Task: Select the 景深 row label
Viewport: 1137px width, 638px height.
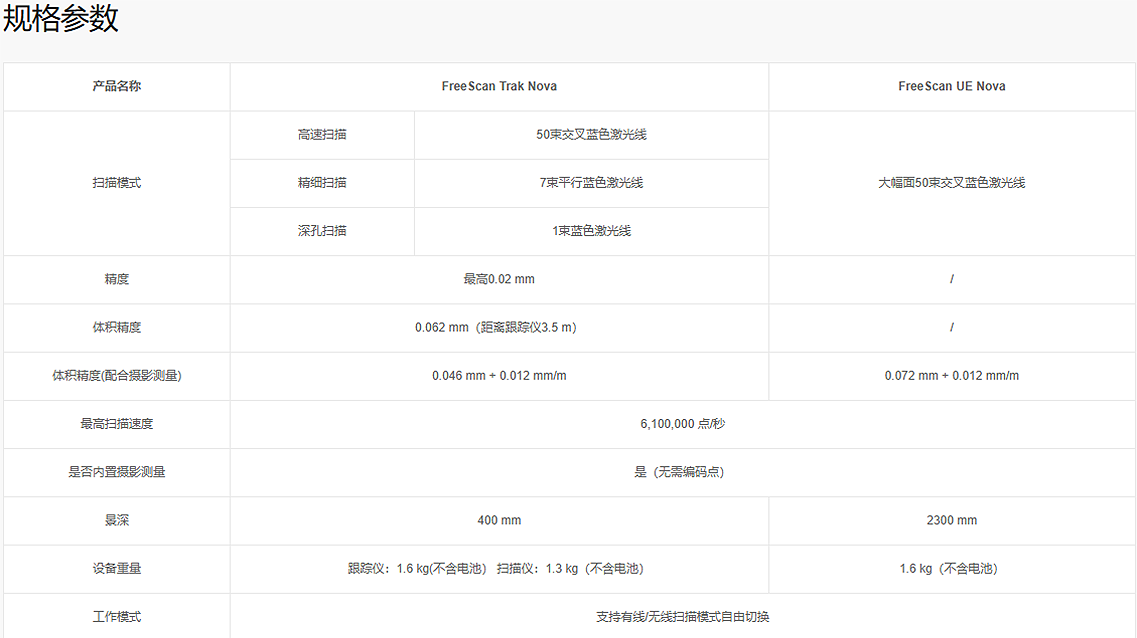Action: tap(117, 521)
